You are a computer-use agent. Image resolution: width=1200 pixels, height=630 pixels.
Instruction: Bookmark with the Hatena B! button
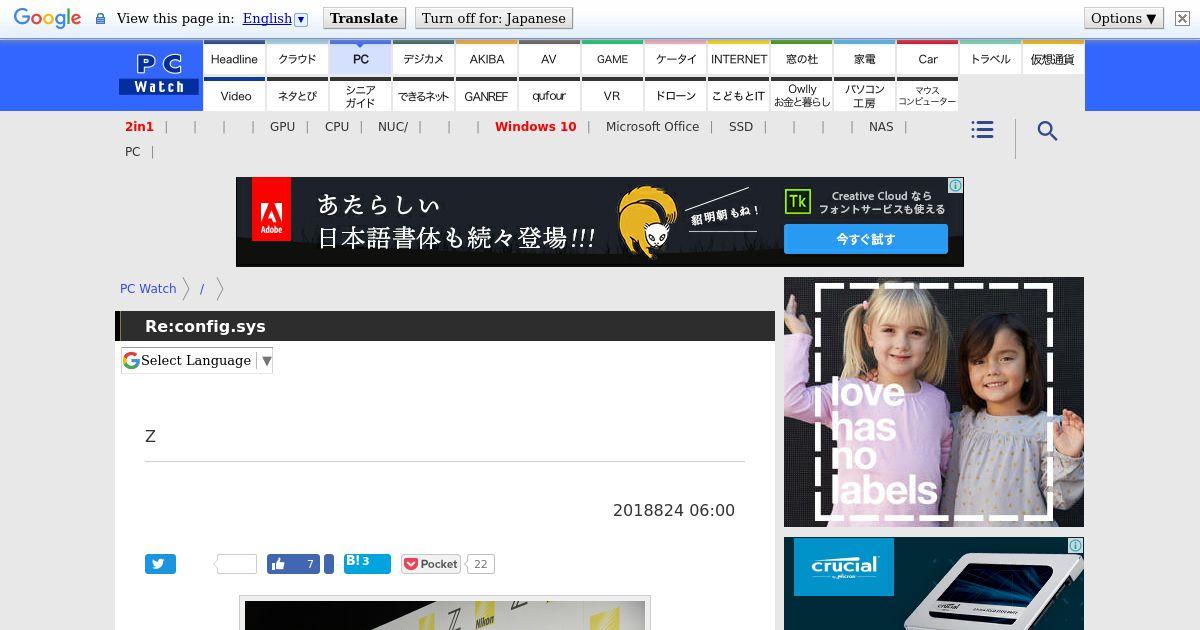(x=367, y=563)
